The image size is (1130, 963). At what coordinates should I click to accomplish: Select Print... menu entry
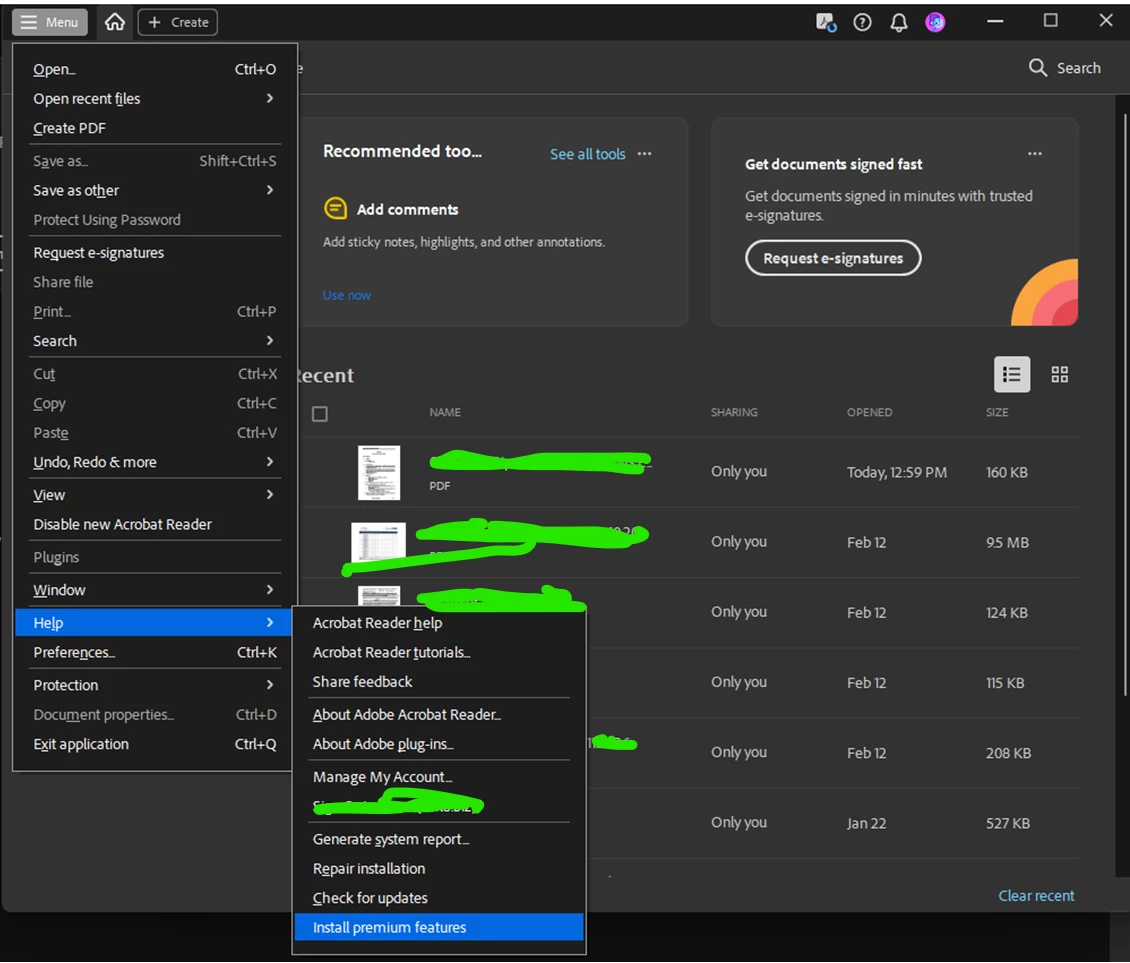pyautogui.click(x=154, y=311)
